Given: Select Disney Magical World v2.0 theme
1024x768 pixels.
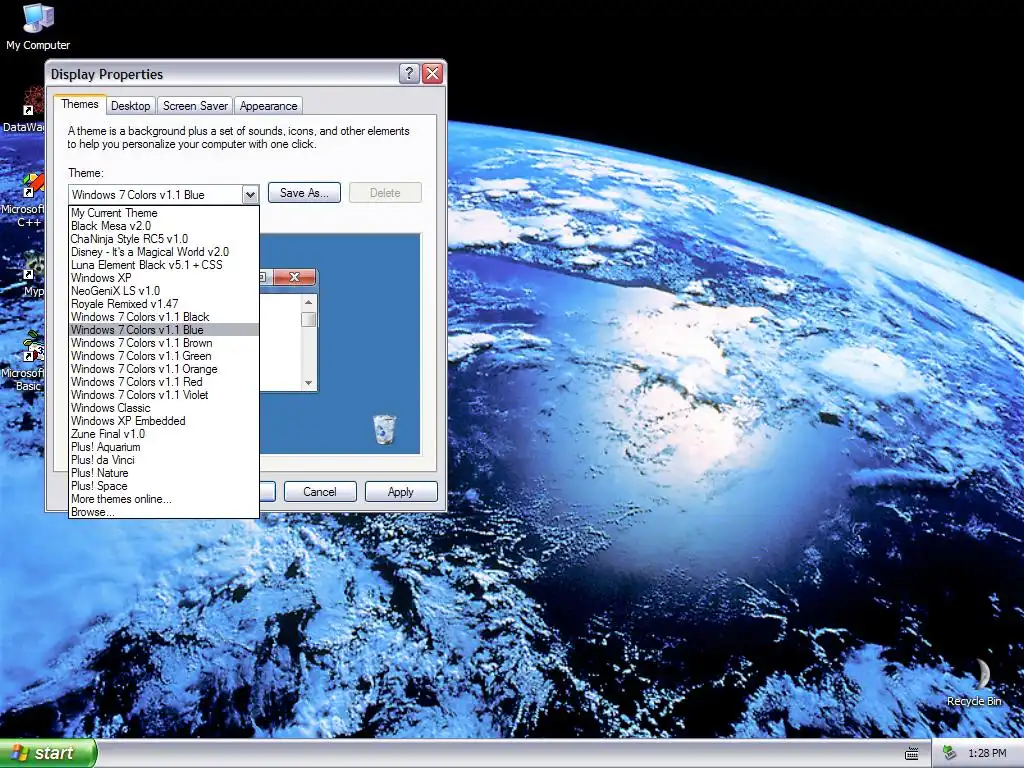Looking at the screenshot, I should pos(164,252).
